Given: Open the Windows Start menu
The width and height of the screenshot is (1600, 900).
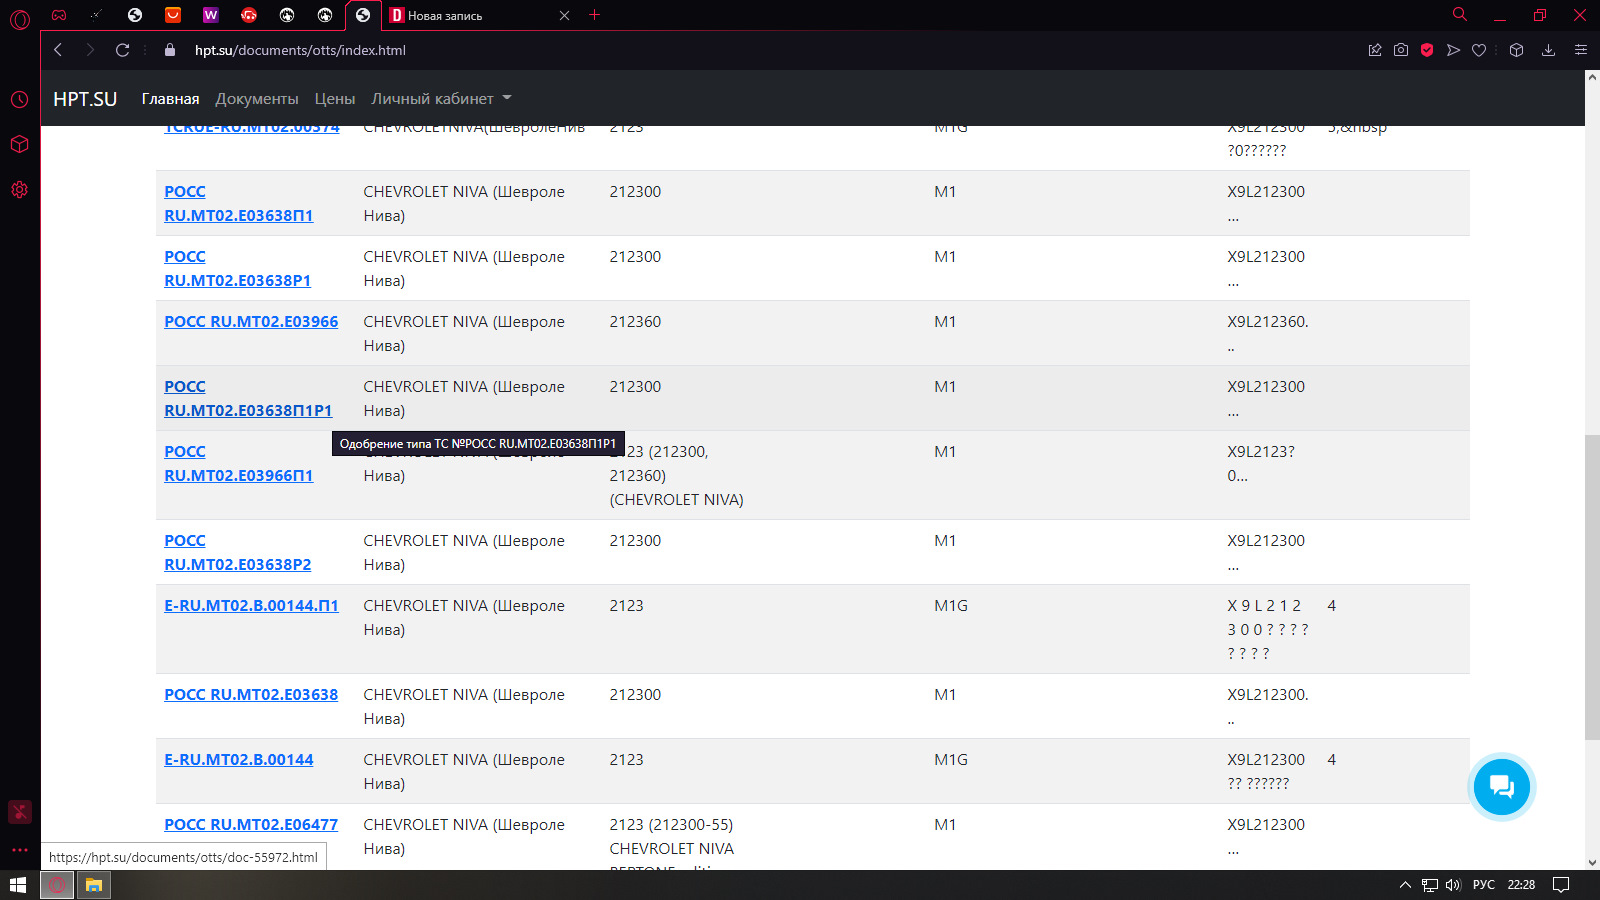Looking at the screenshot, I should click(18, 885).
